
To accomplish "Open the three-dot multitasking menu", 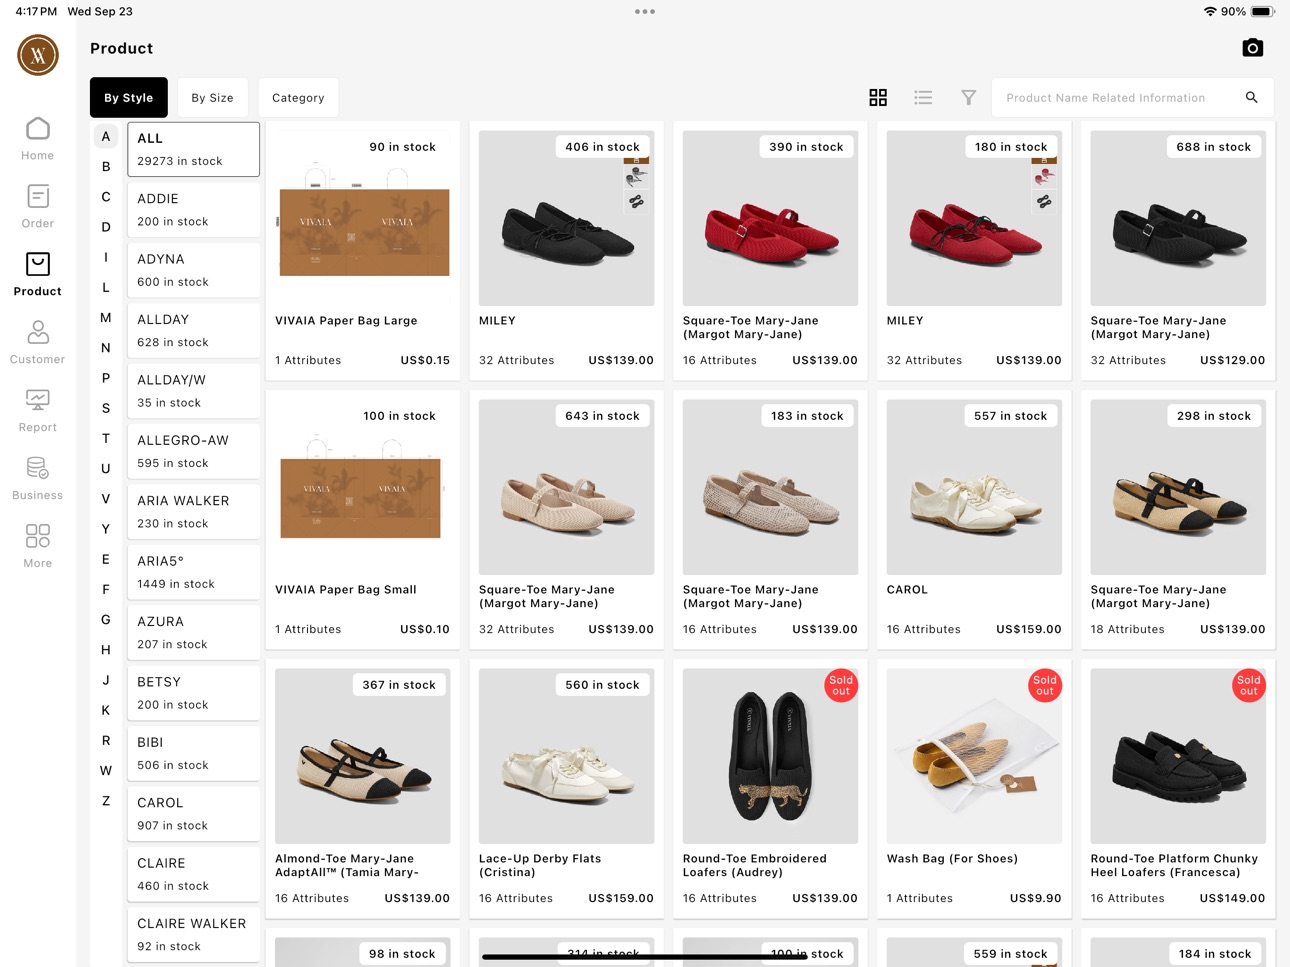I will [x=645, y=12].
